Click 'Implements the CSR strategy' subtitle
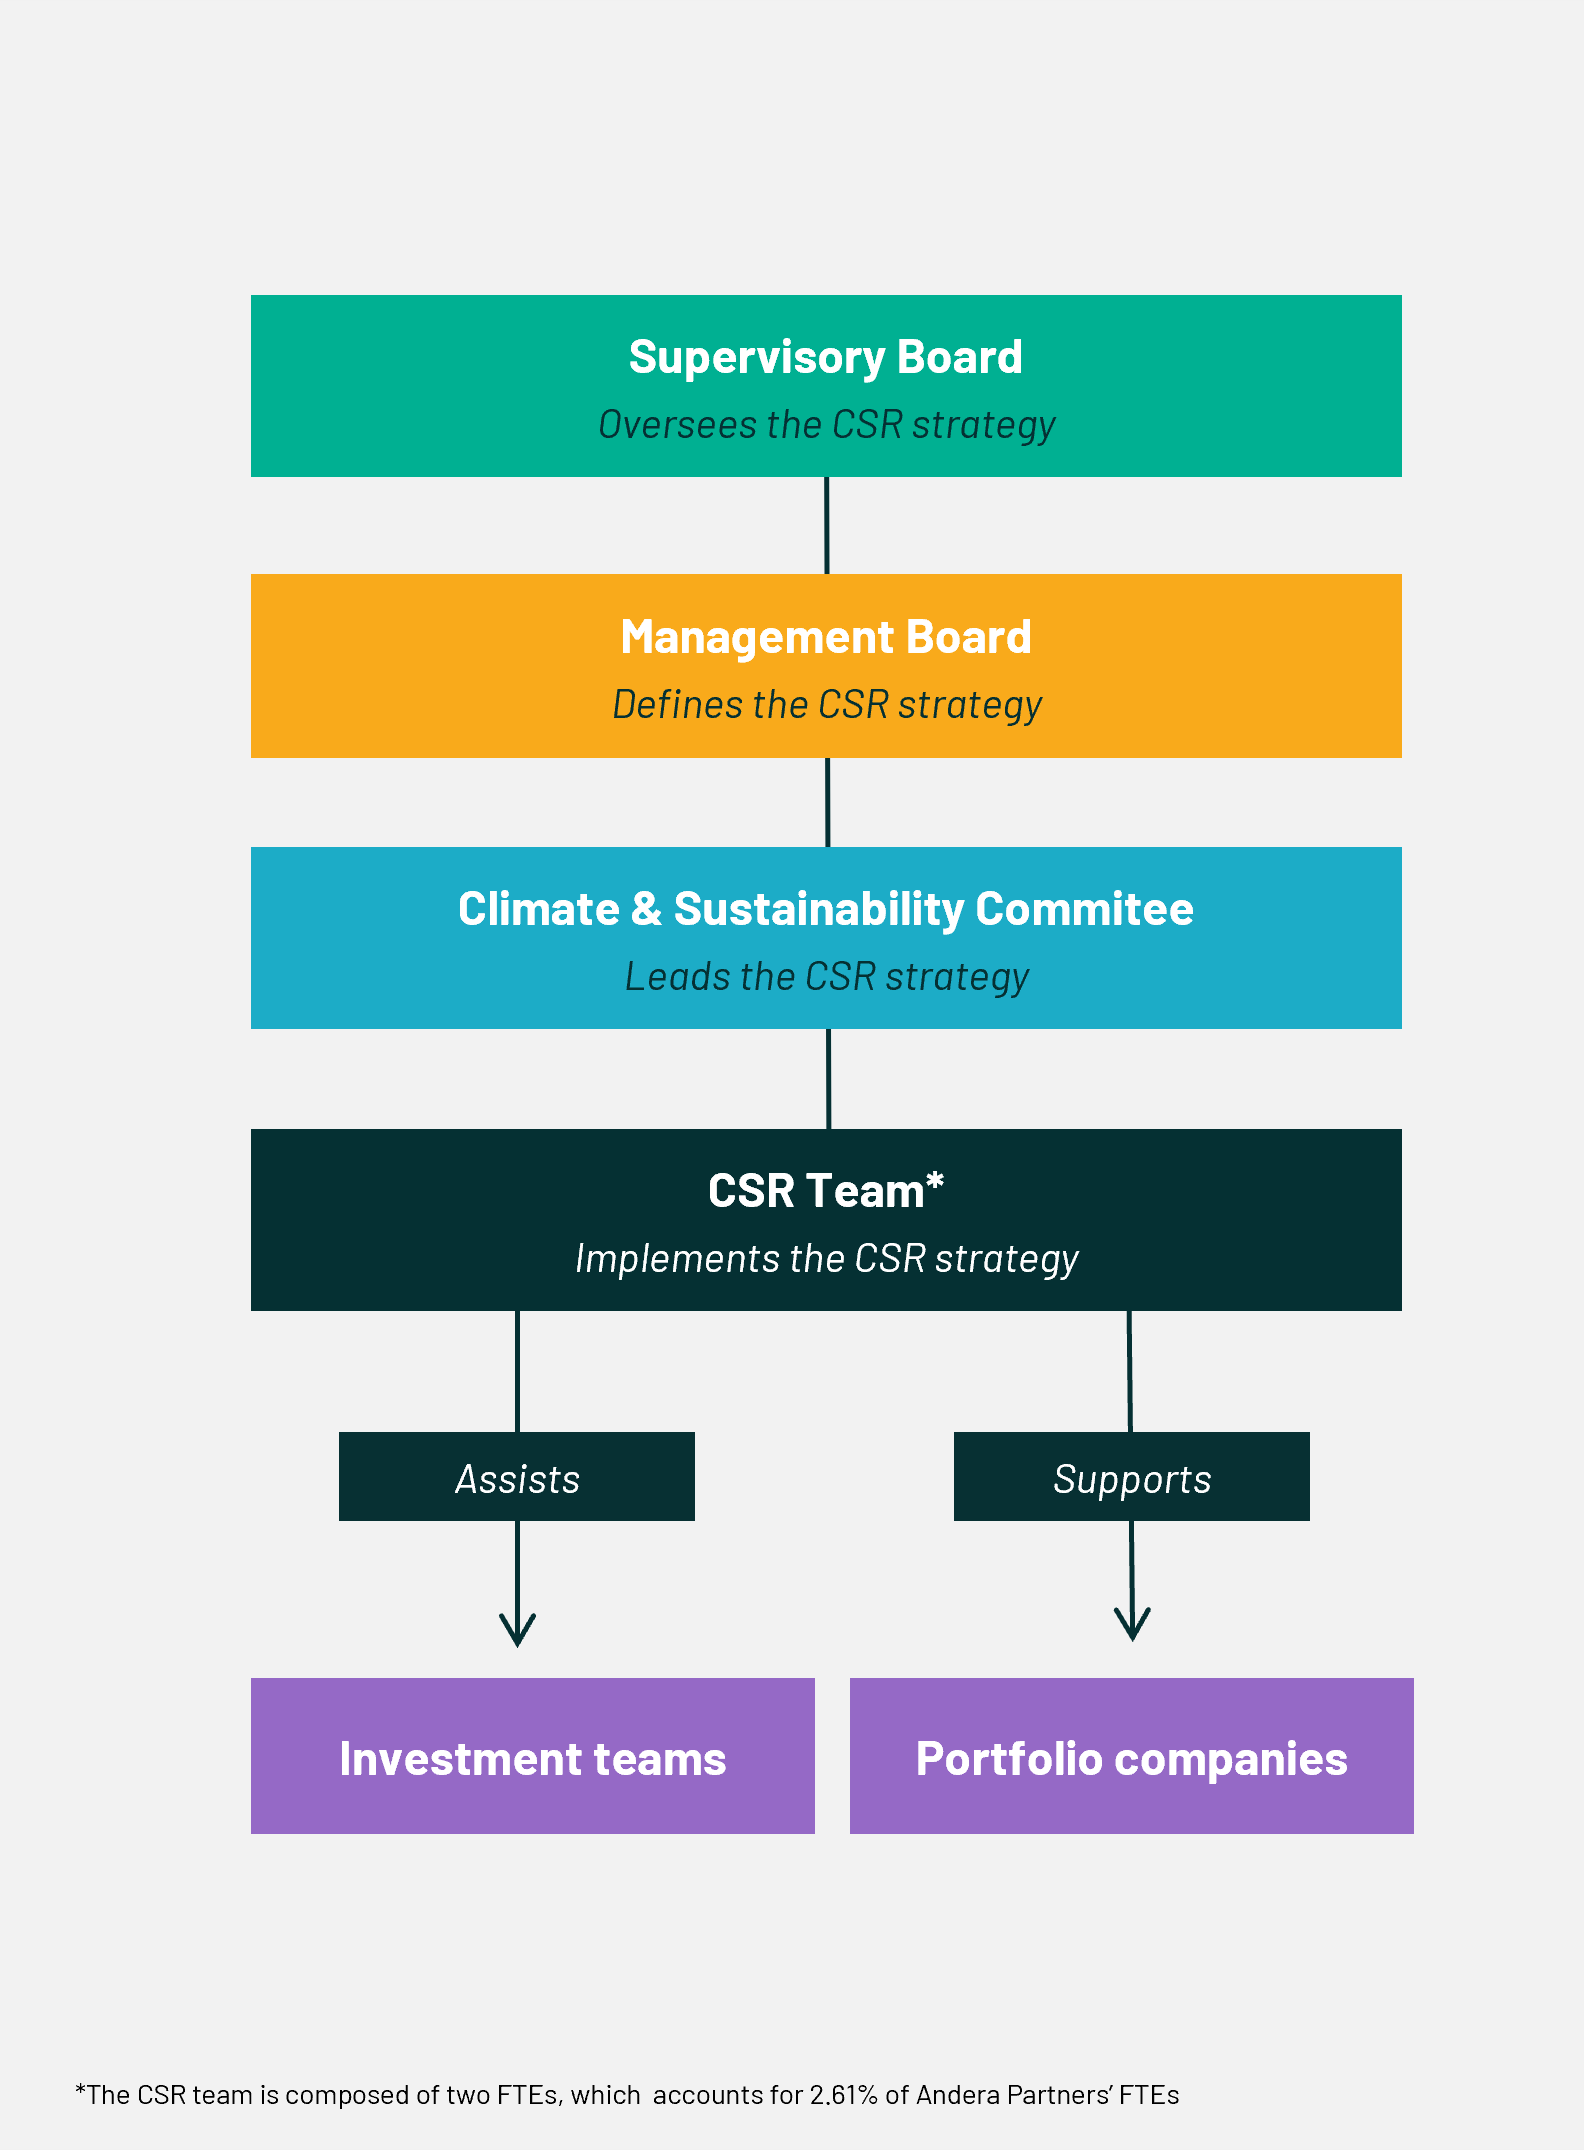The height and width of the screenshot is (2150, 1584). [827, 1259]
